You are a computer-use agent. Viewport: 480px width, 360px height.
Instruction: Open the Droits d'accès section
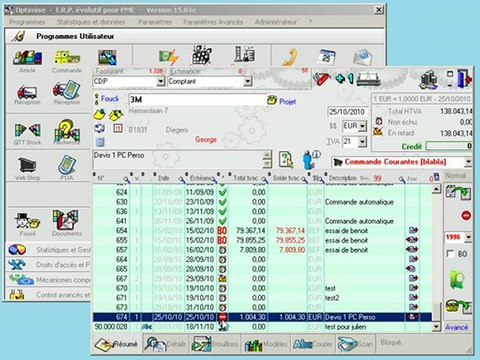pyautogui.click(x=49, y=265)
